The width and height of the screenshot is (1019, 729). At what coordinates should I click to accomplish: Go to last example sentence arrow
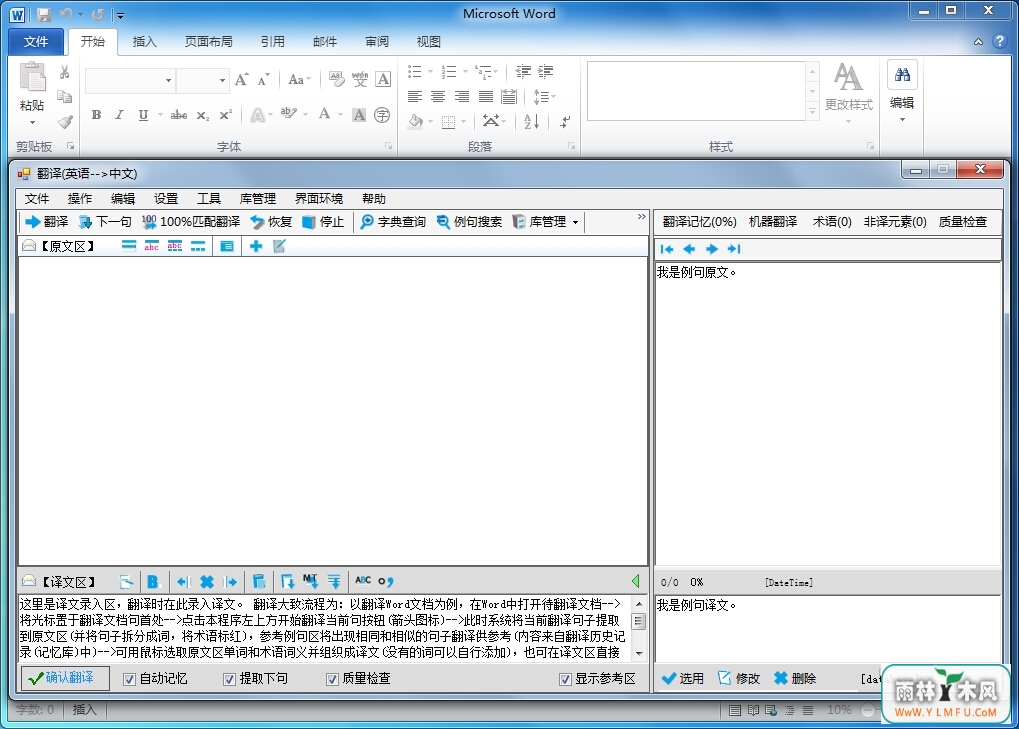pos(734,249)
